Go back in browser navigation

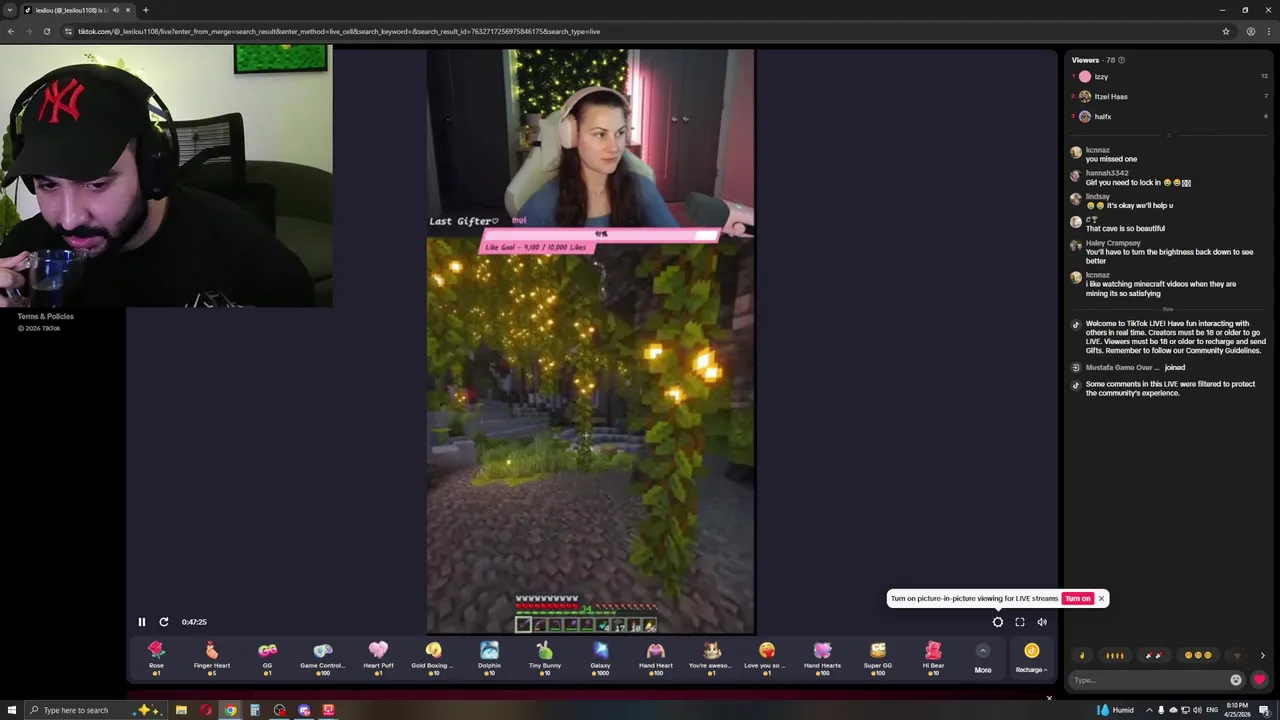tap(11, 31)
